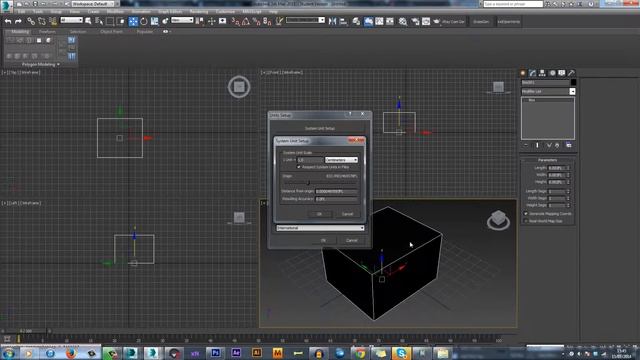
Task: Click the Redo arrow in main toolbar
Action: click(18, 21)
